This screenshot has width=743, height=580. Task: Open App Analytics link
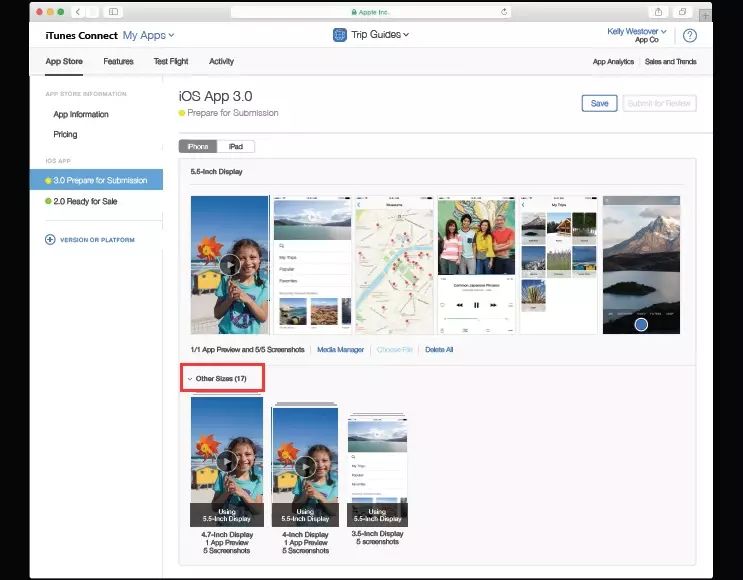613,62
